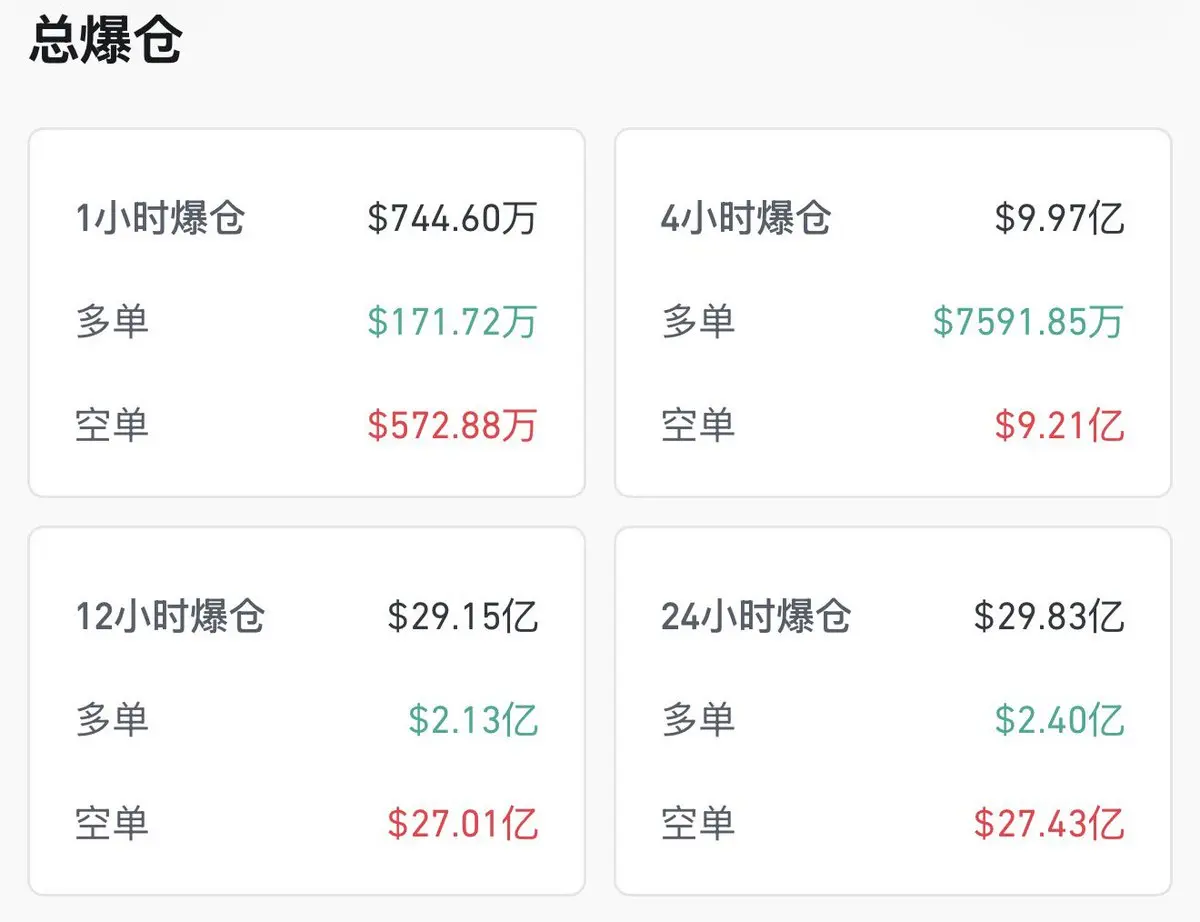
Task: Select 多单 label in the 12小时爆仓 card
Action: point(112,719)
